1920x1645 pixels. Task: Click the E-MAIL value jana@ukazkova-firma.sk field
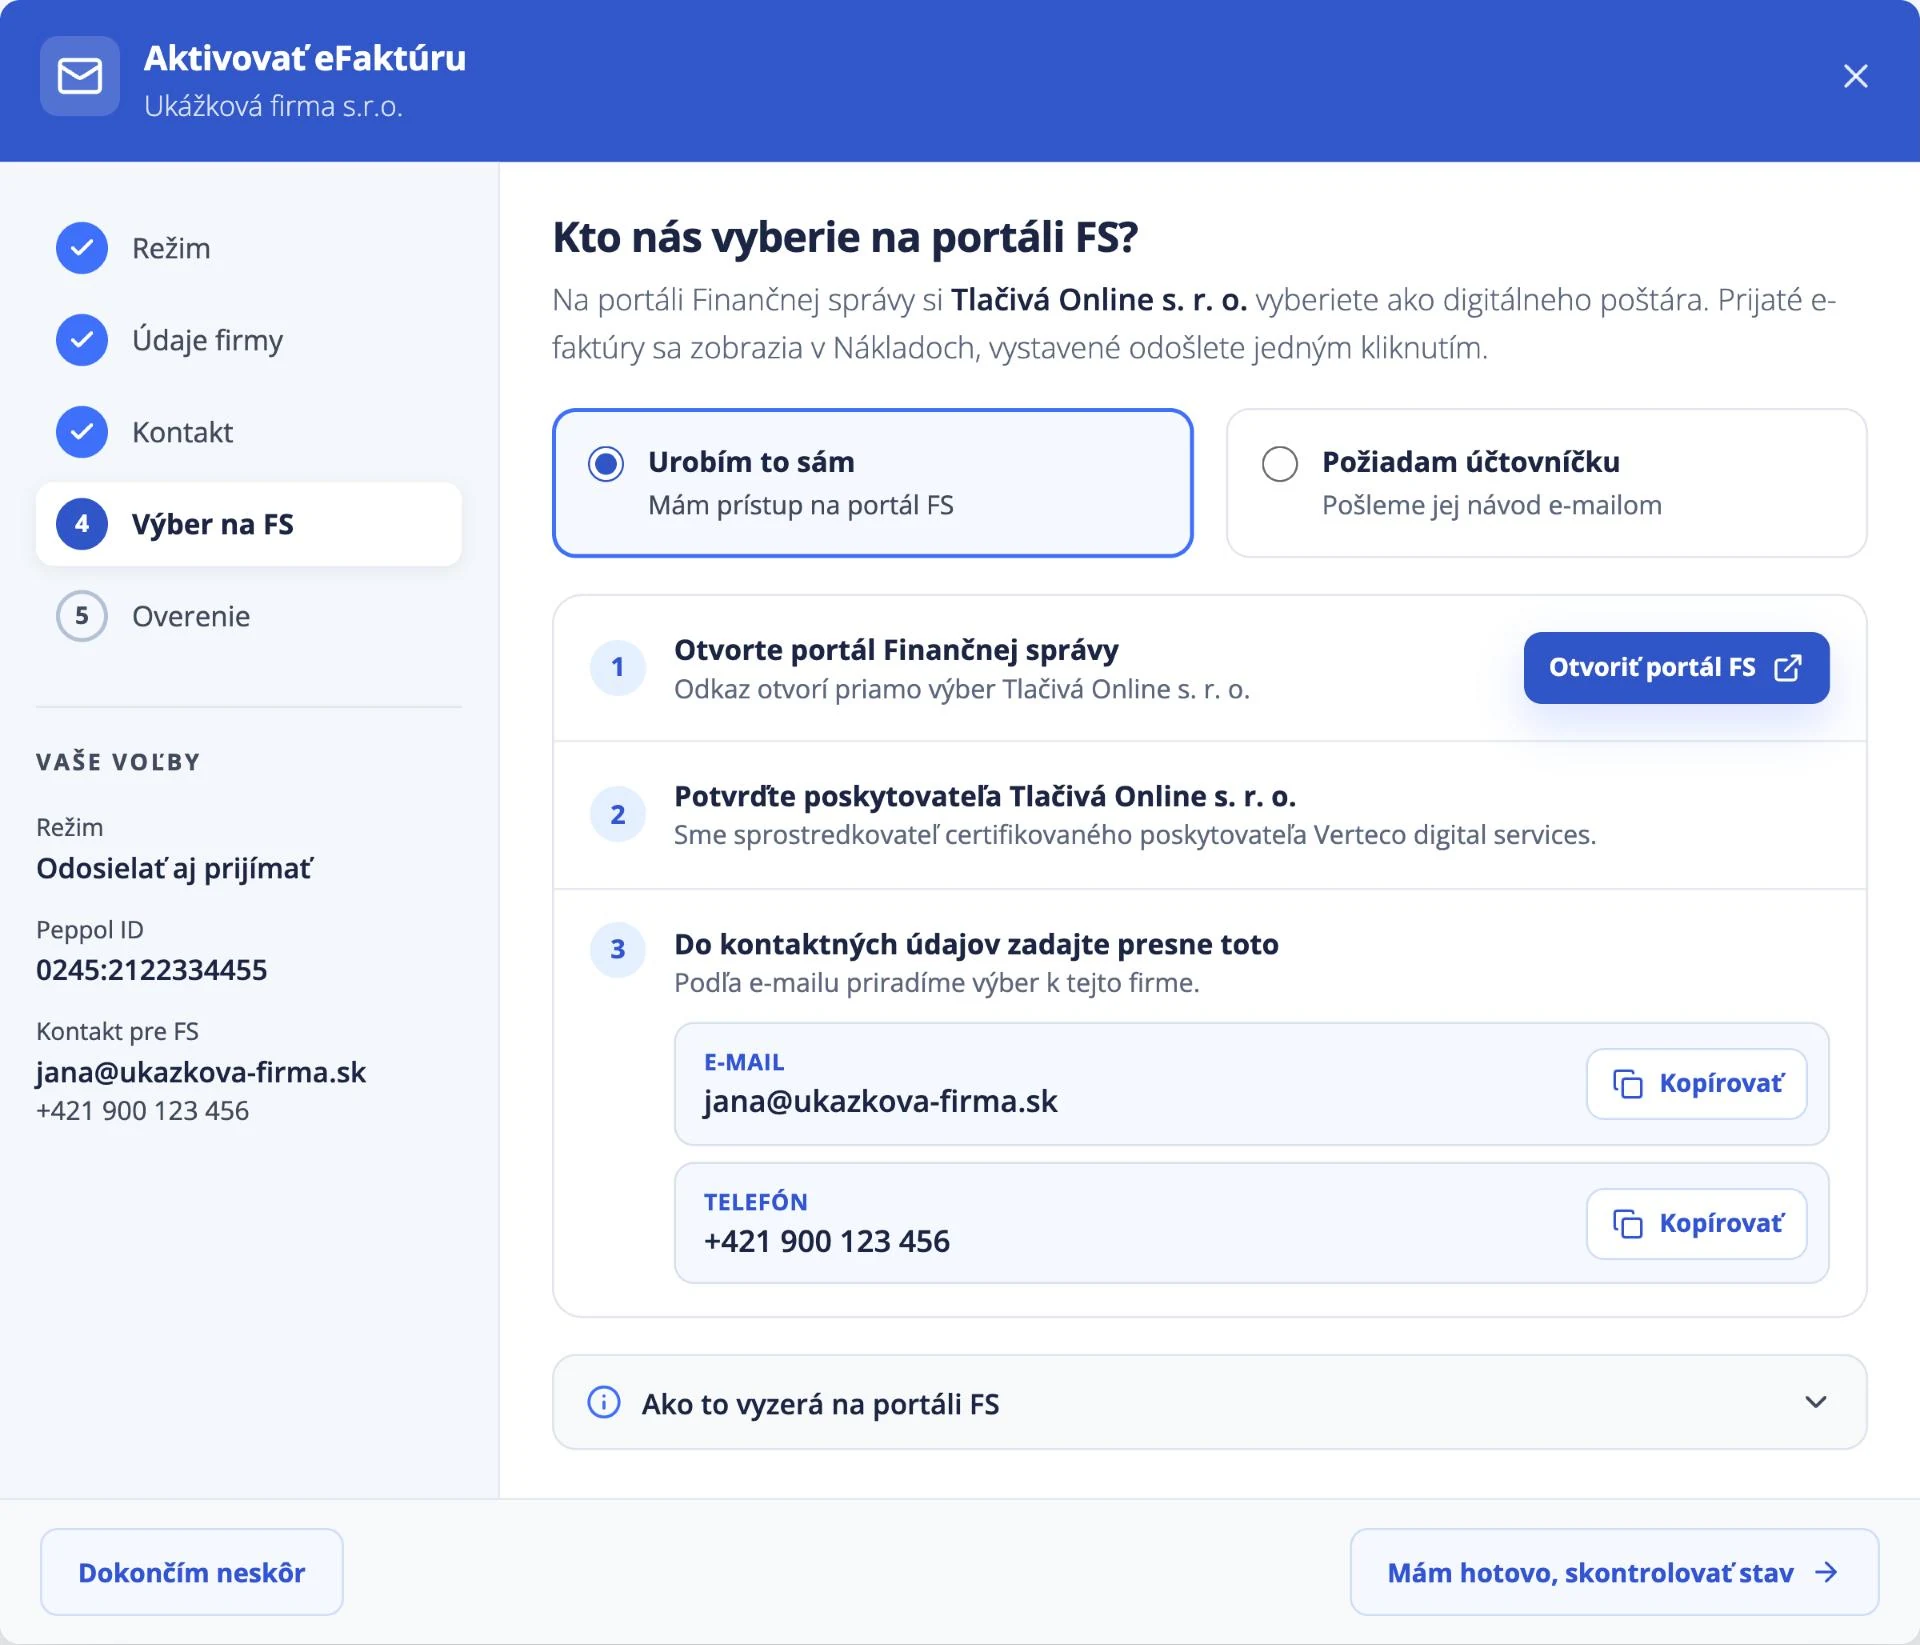point(1252,1084)
